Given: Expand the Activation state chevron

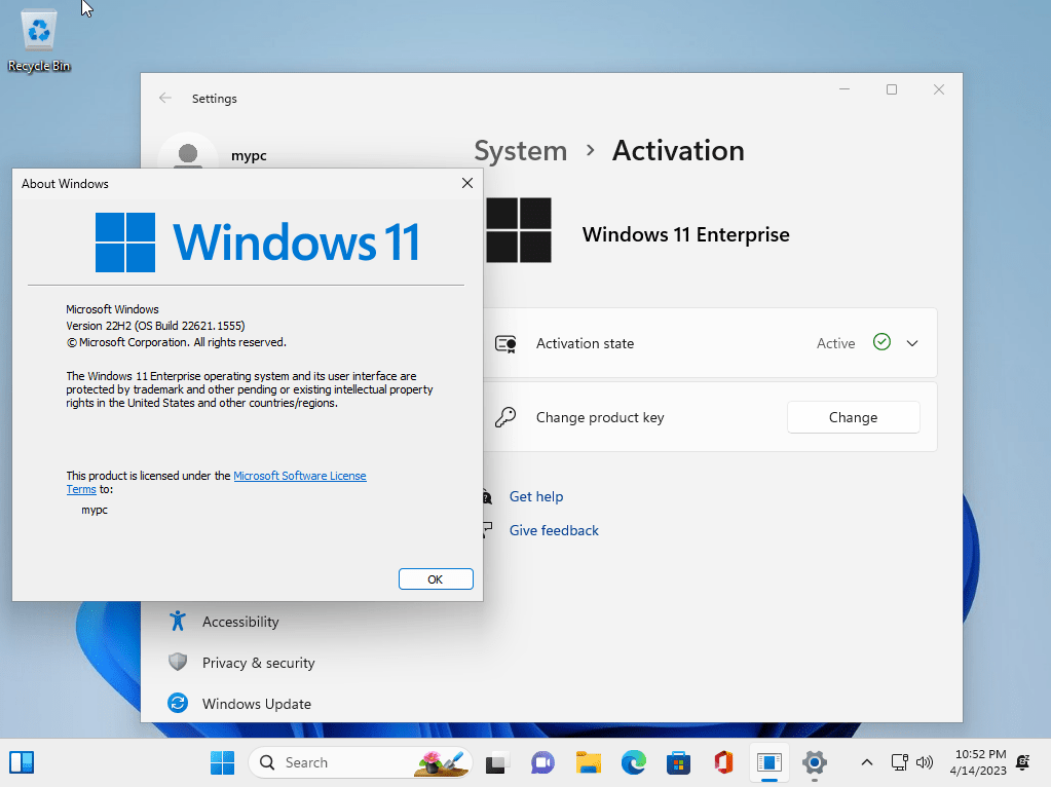Looking at the screenshot, I should pyautogui.click(x=912, y=343).
